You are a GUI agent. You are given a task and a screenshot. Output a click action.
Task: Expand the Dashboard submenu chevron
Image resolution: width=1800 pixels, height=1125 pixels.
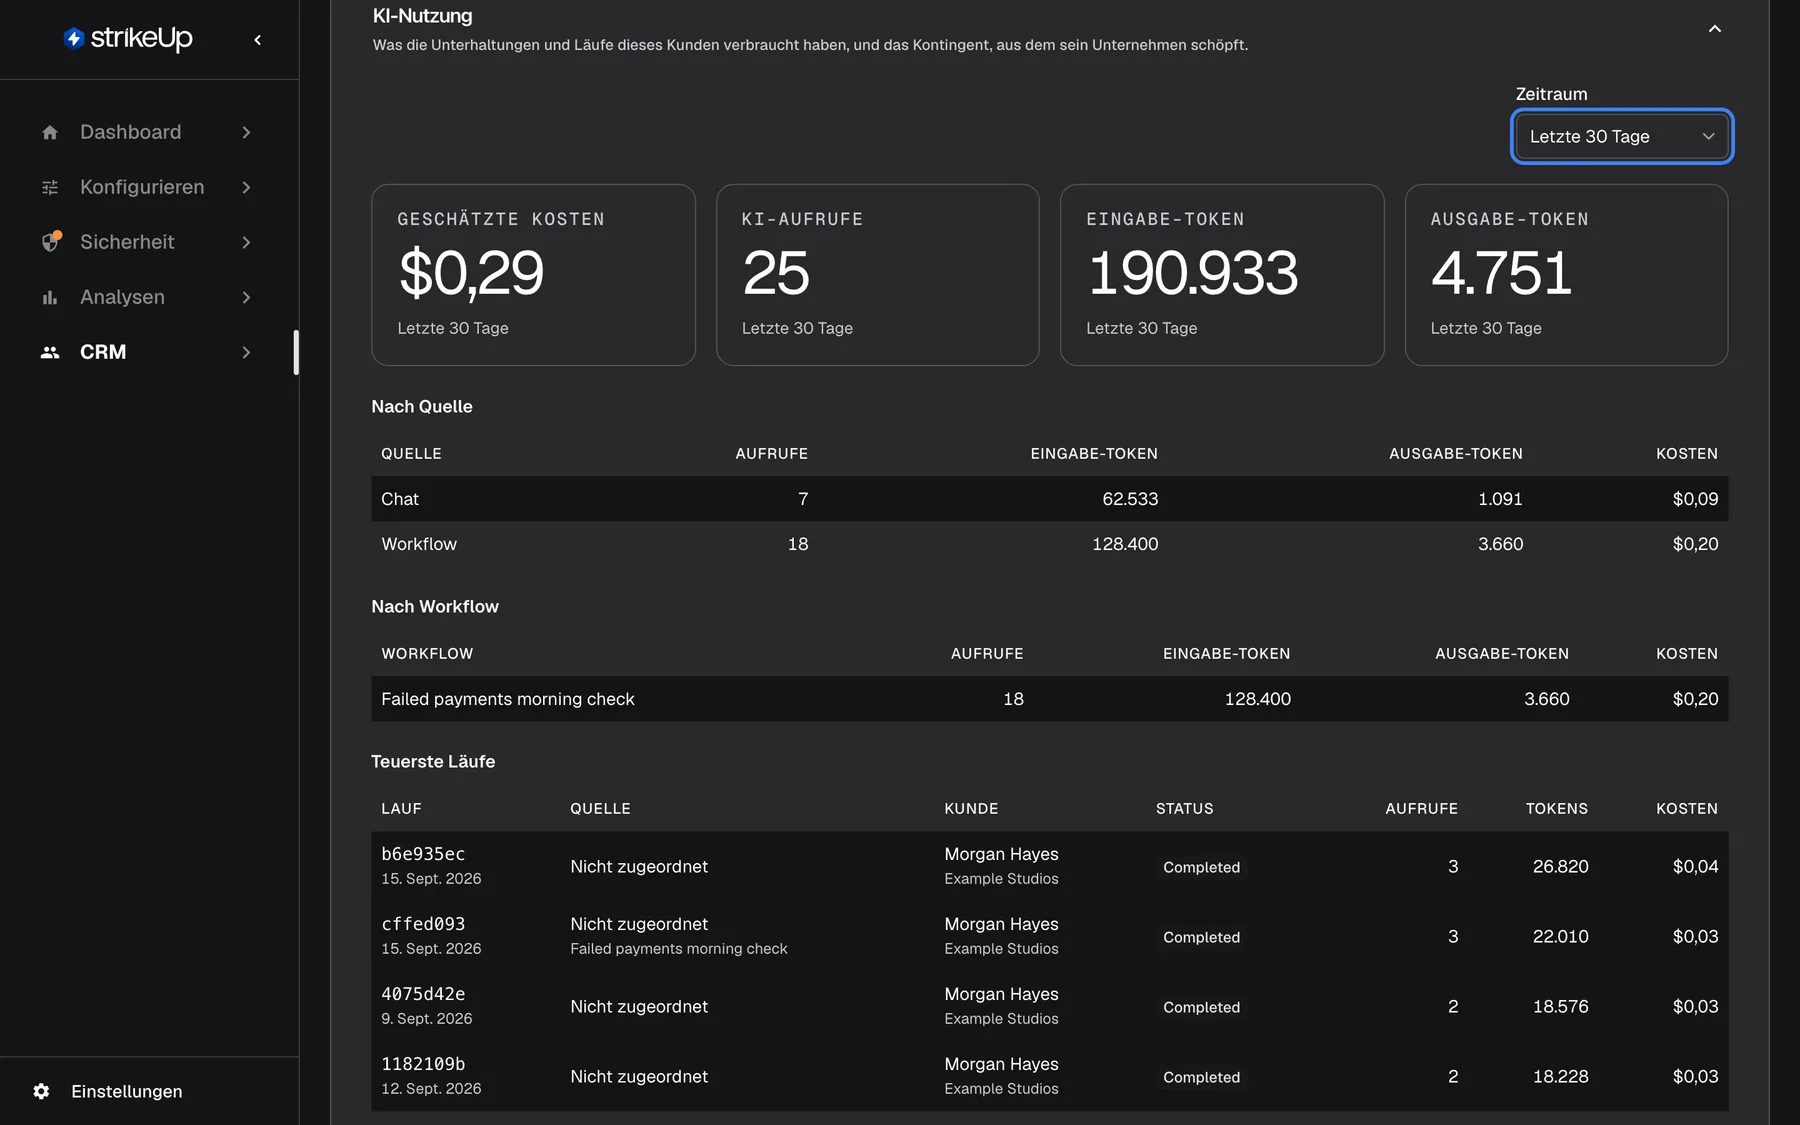(x=246, y=132)
